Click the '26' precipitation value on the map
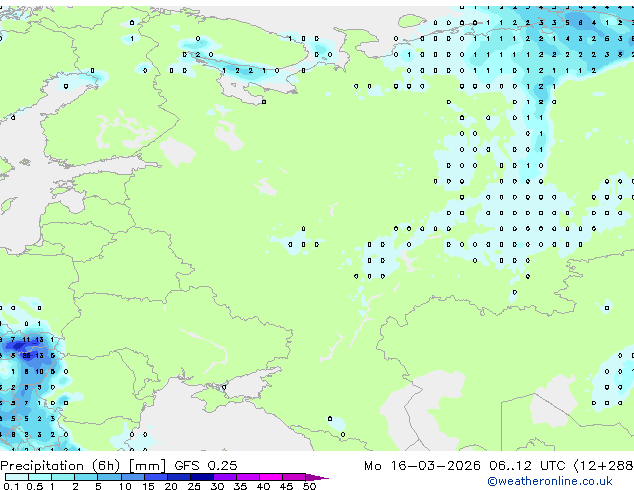Screen dimensions: 634x490 [26, 356]
